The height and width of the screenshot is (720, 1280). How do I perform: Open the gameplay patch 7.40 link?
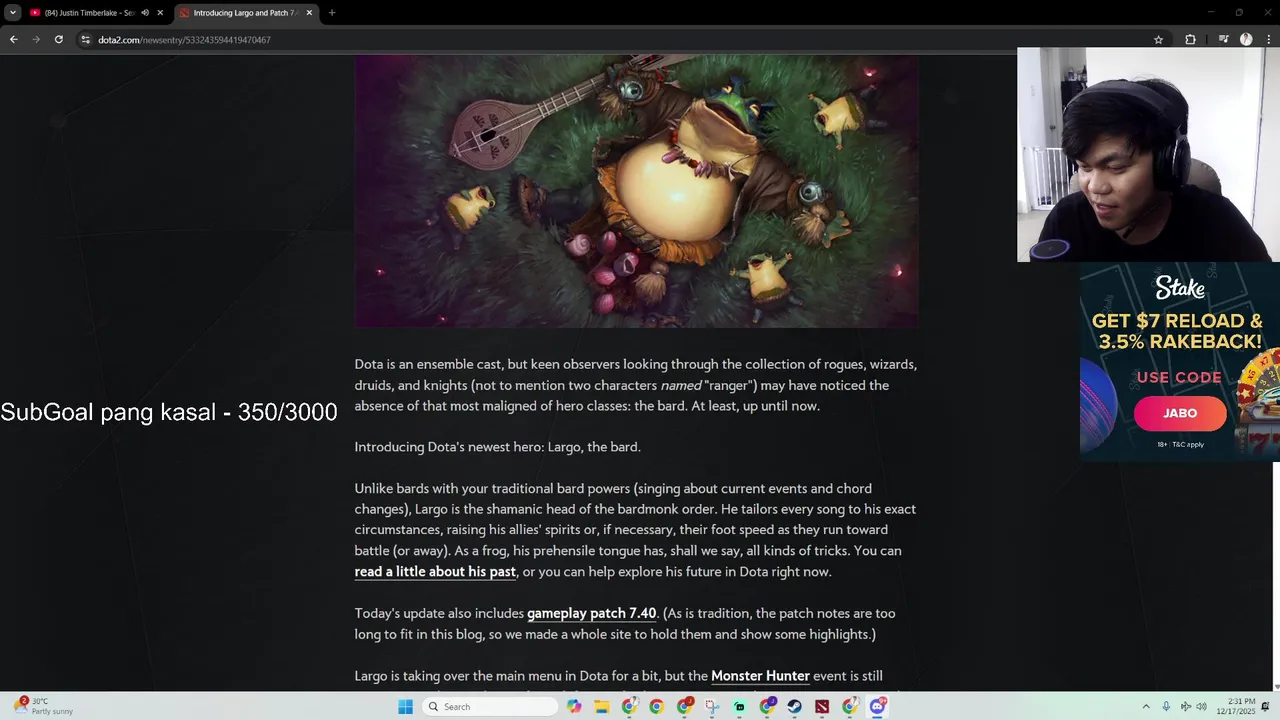[x=591, y=613]
